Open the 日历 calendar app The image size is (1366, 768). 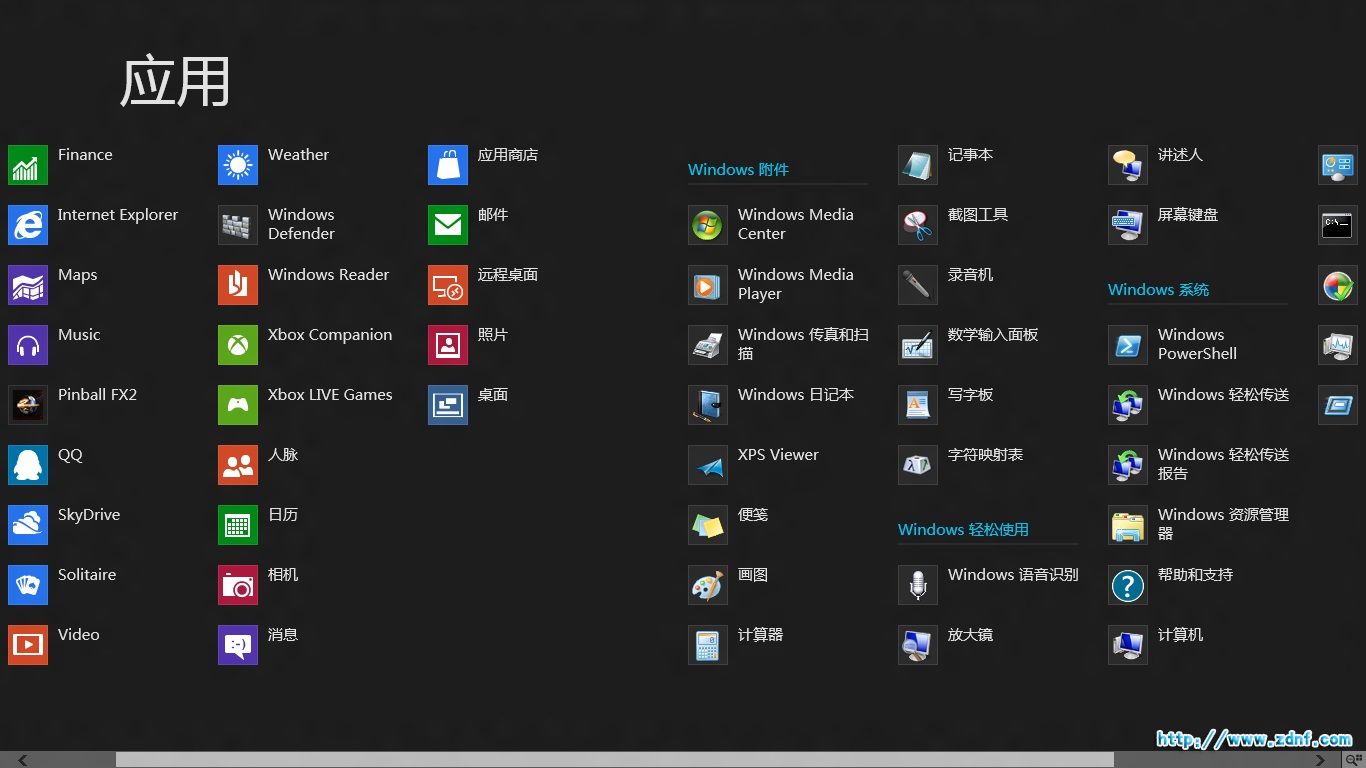(x=238, y=525)
